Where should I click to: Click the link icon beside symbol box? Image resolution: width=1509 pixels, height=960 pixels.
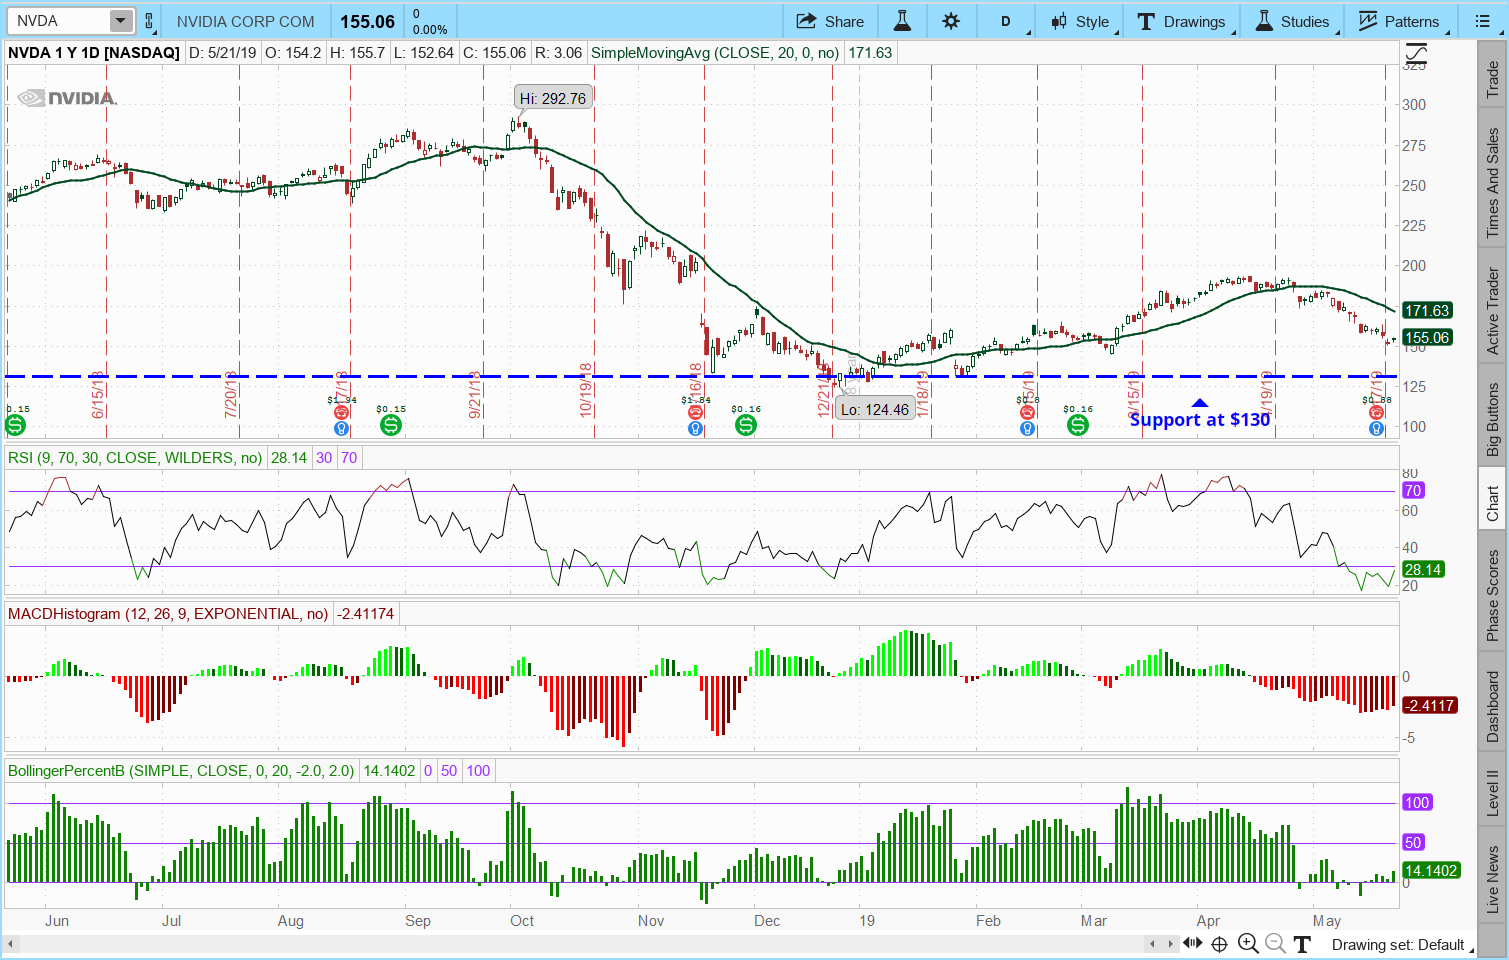click(149, 21)
